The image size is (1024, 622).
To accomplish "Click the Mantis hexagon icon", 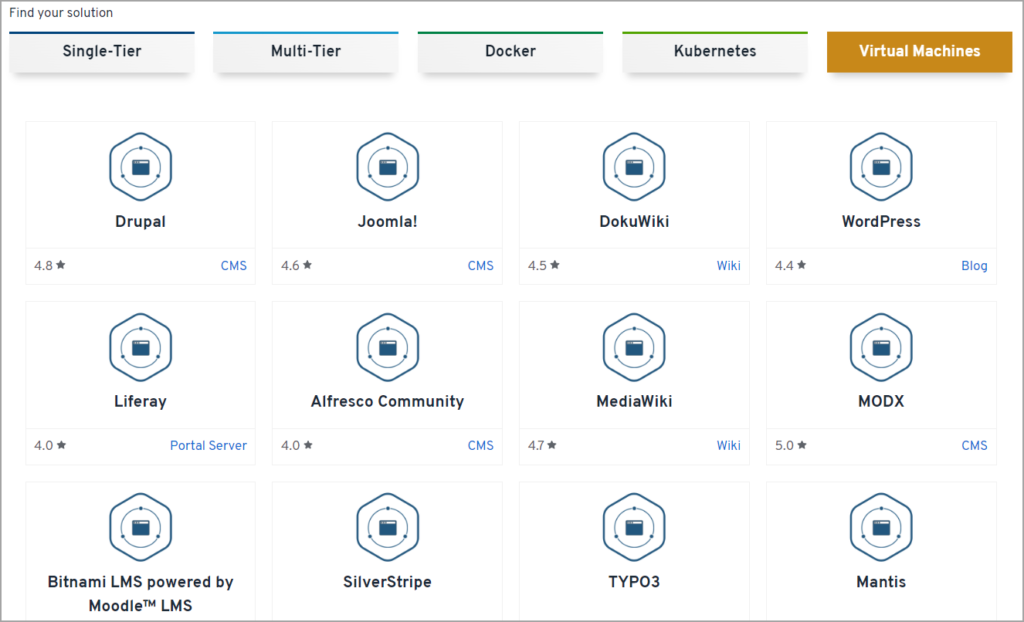I will tap(881, 526).
